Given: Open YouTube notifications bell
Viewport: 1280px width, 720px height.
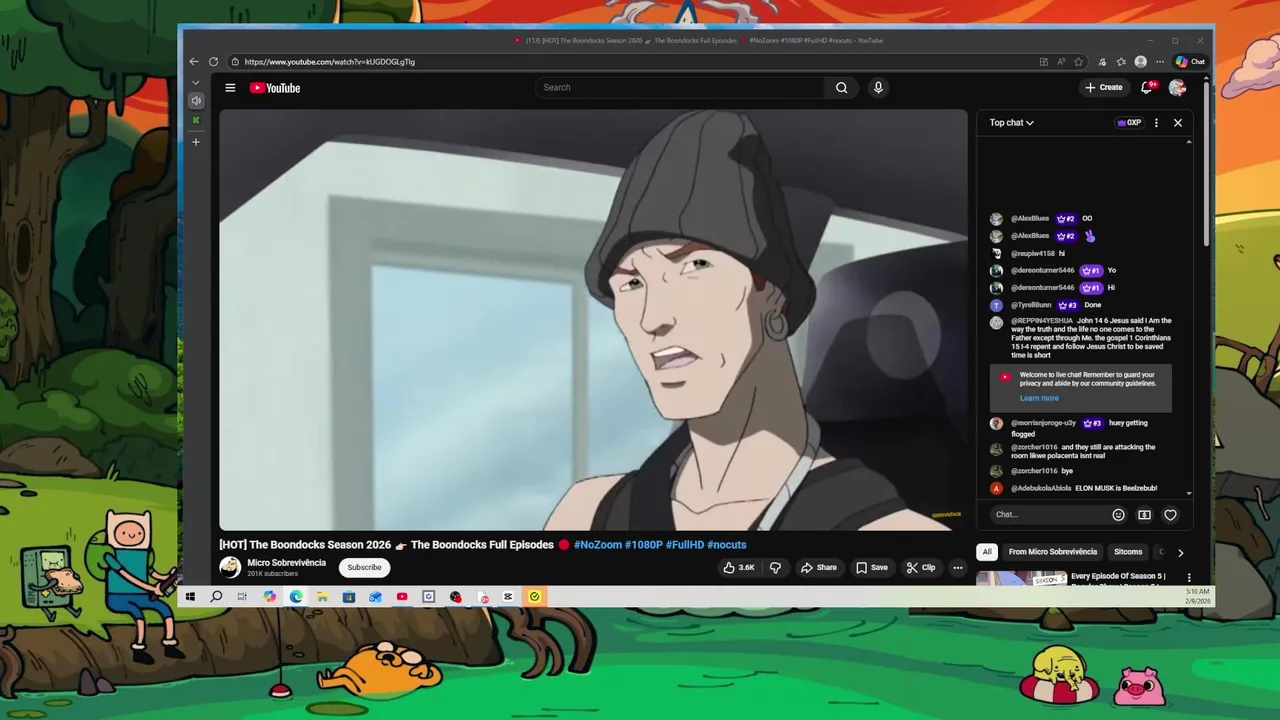Looking at the screenshot, I should [x=1147, y=88].
